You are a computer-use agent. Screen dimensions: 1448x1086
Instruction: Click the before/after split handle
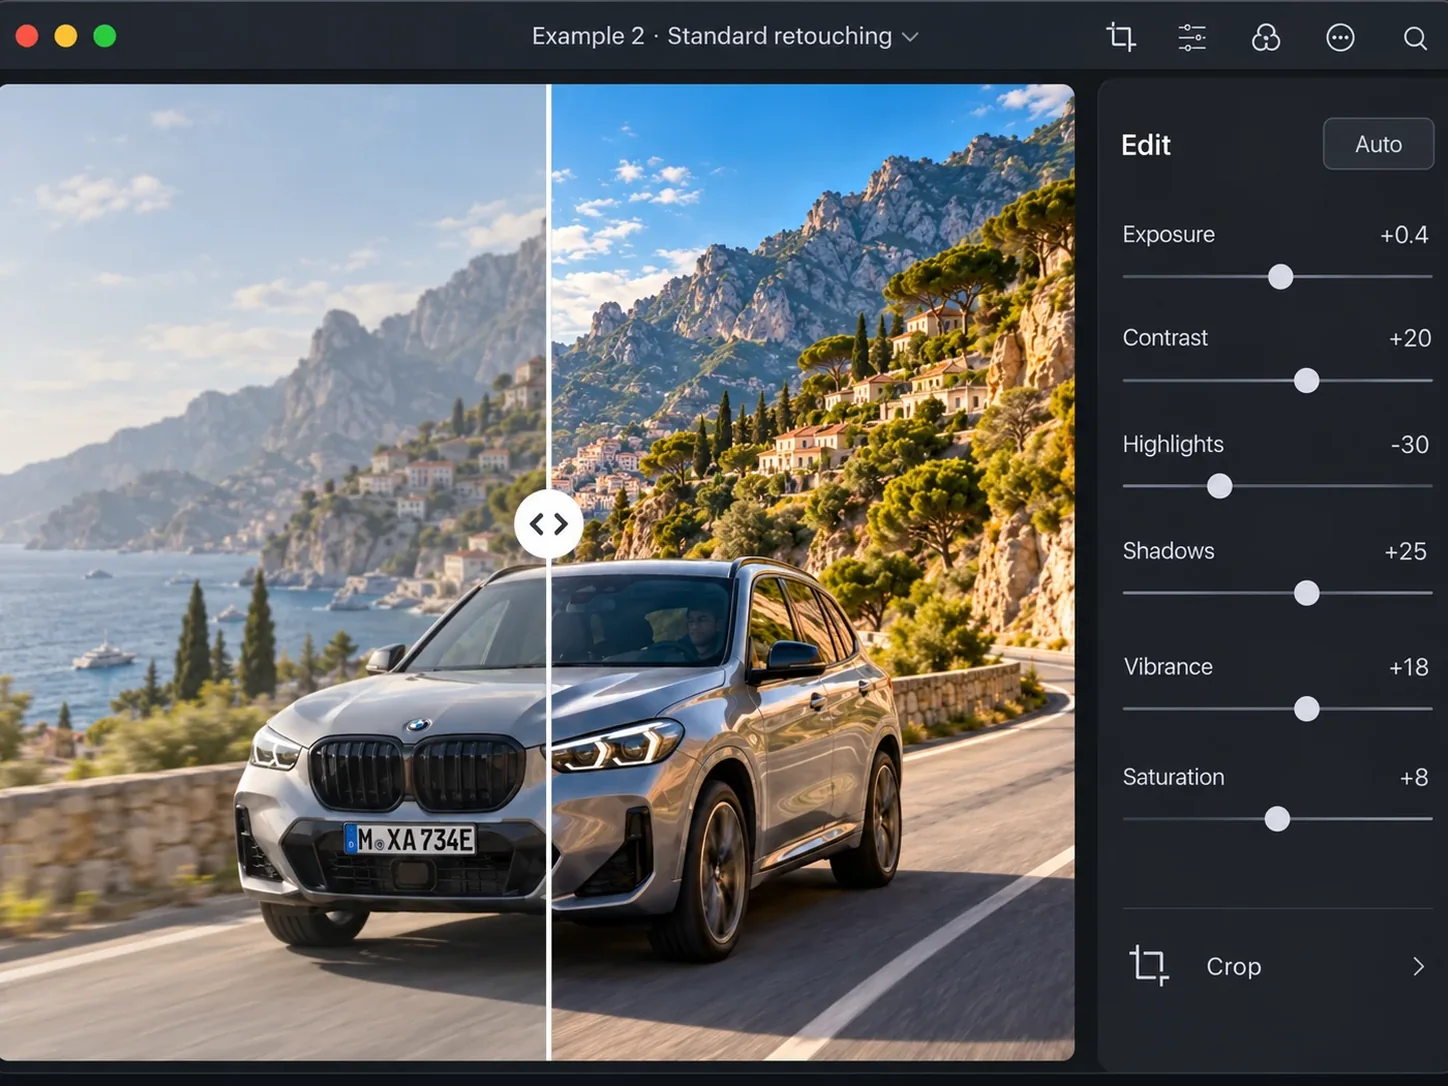549,523
